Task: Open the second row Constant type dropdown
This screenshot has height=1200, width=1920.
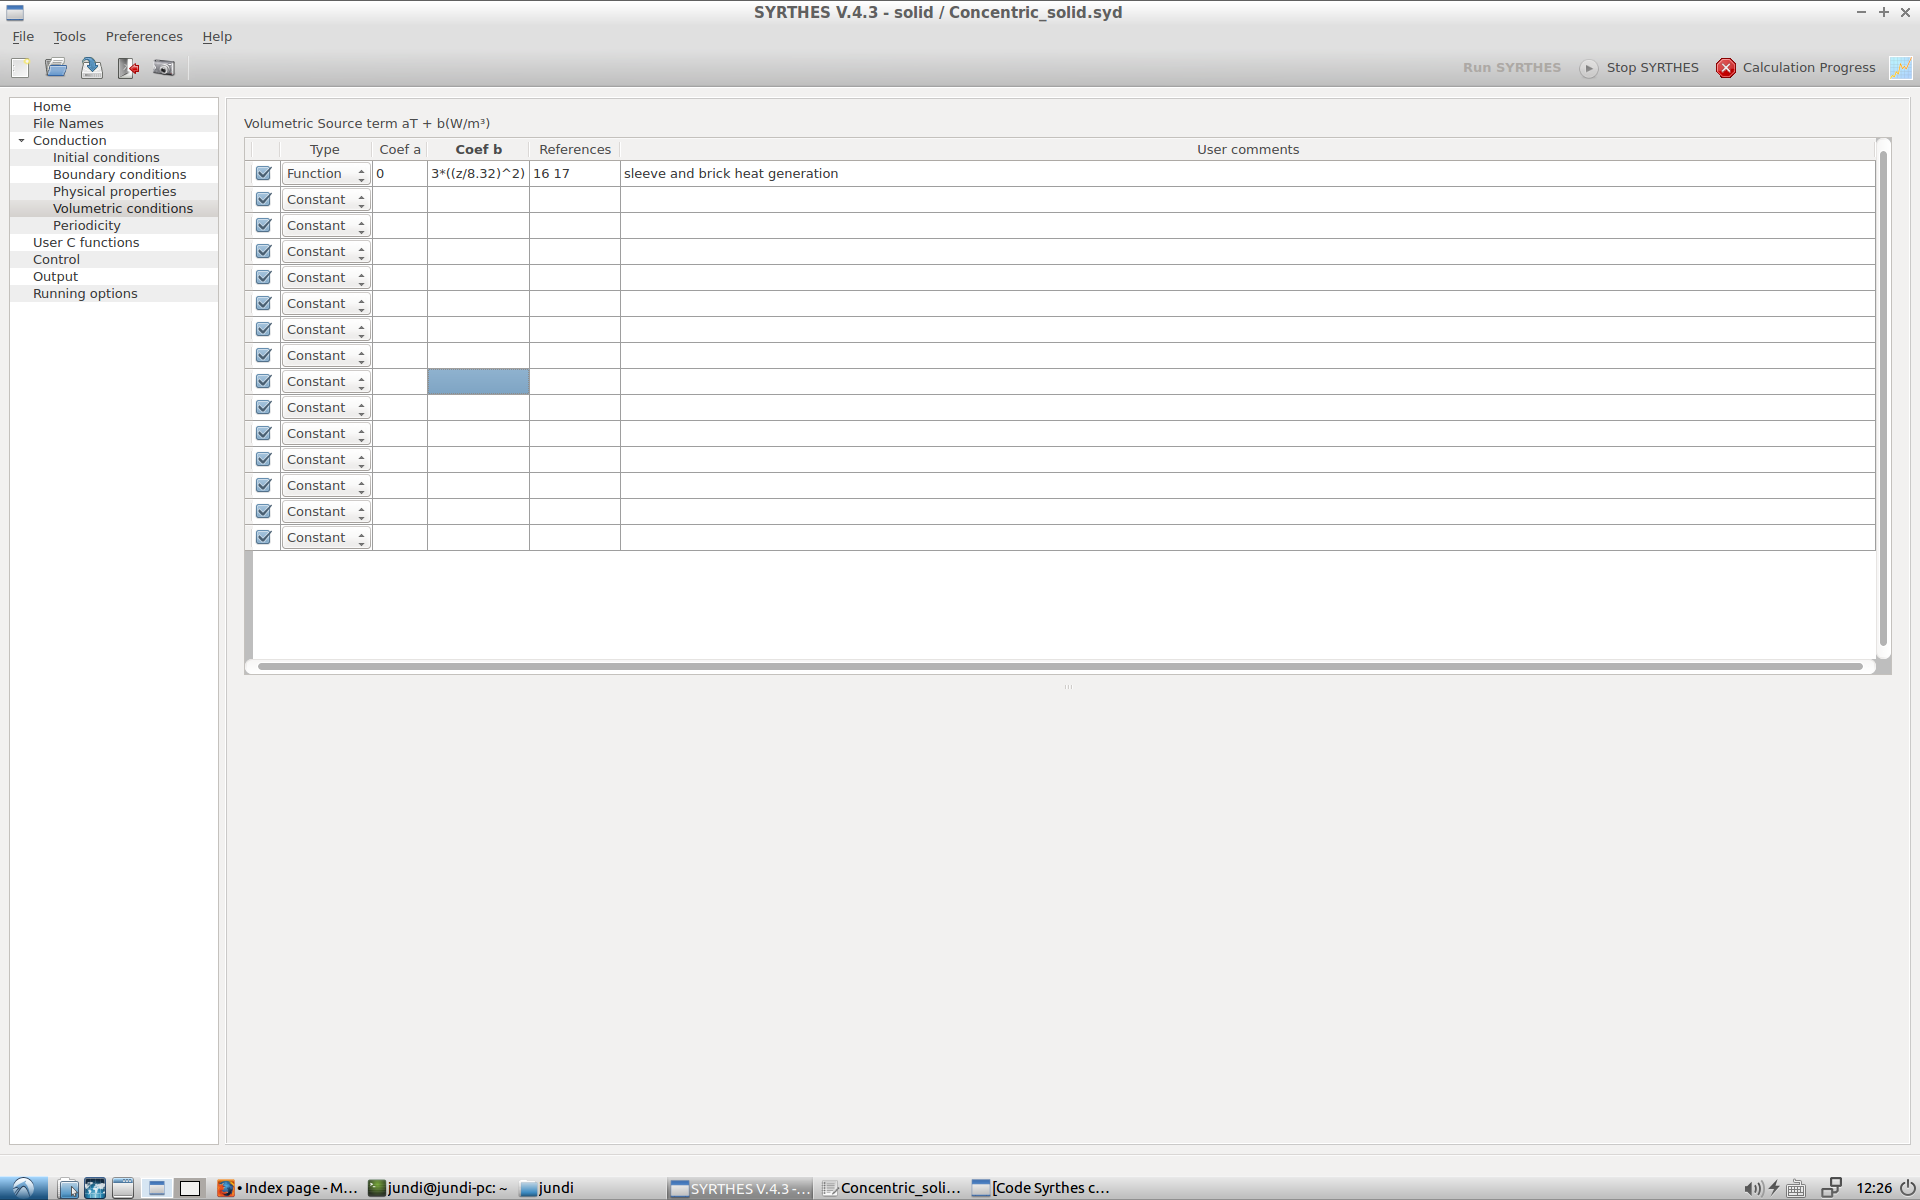Action: click(325, 200)
